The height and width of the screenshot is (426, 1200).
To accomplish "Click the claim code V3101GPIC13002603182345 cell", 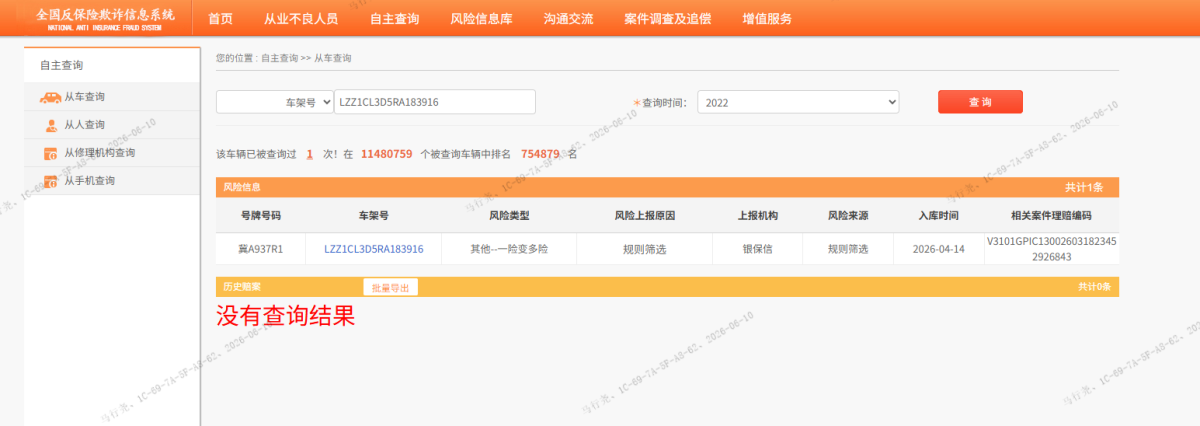I will [1051, 249].
